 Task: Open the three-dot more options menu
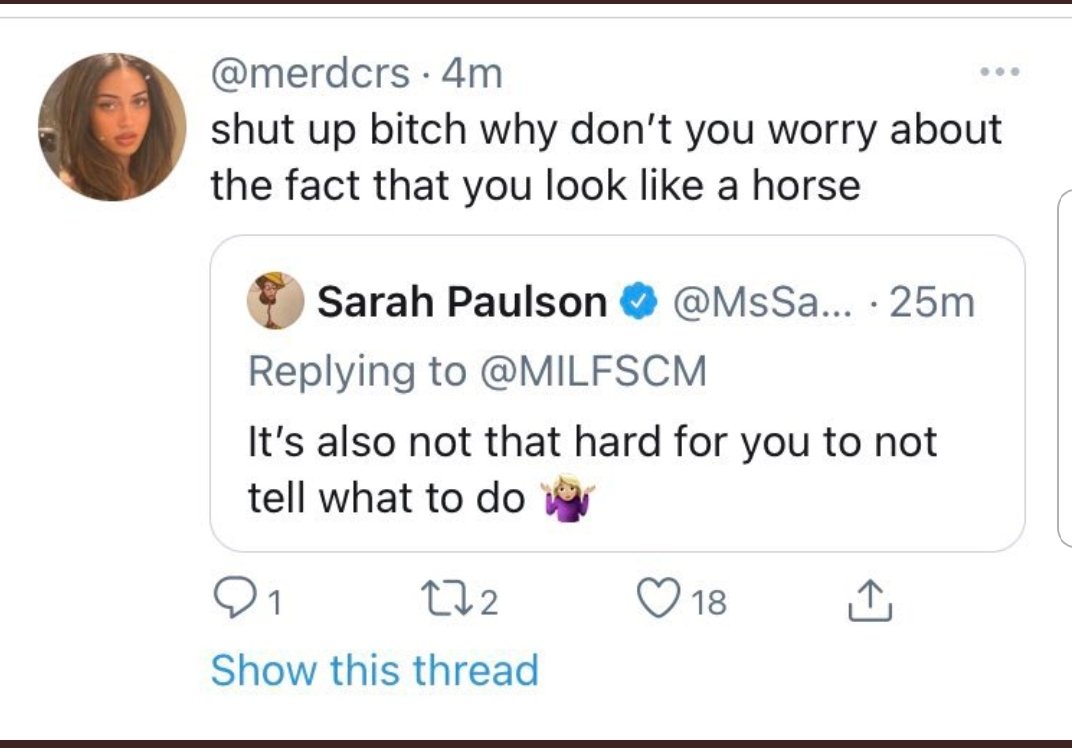[1000, 71]
